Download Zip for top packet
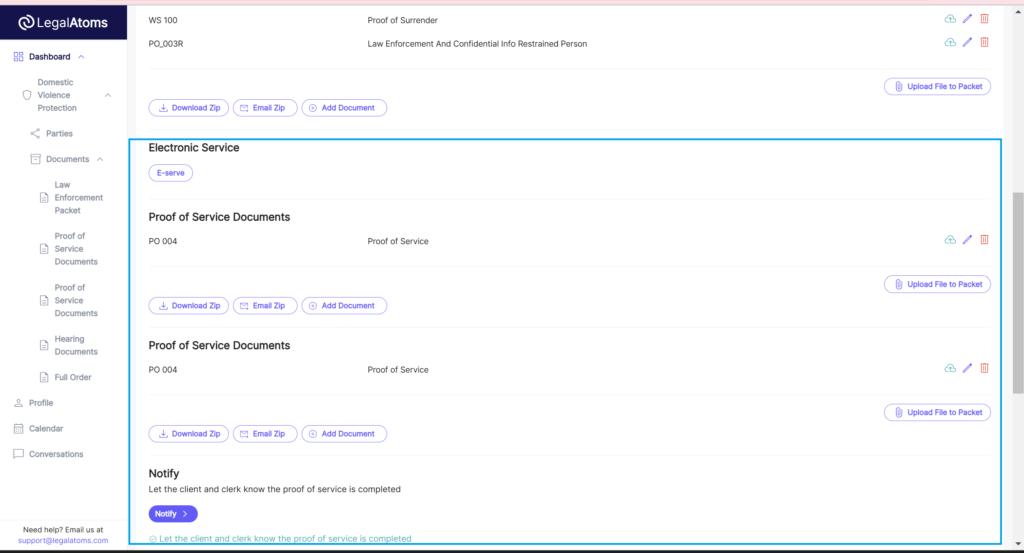The image size is (1024, 553). click(189, 108)
